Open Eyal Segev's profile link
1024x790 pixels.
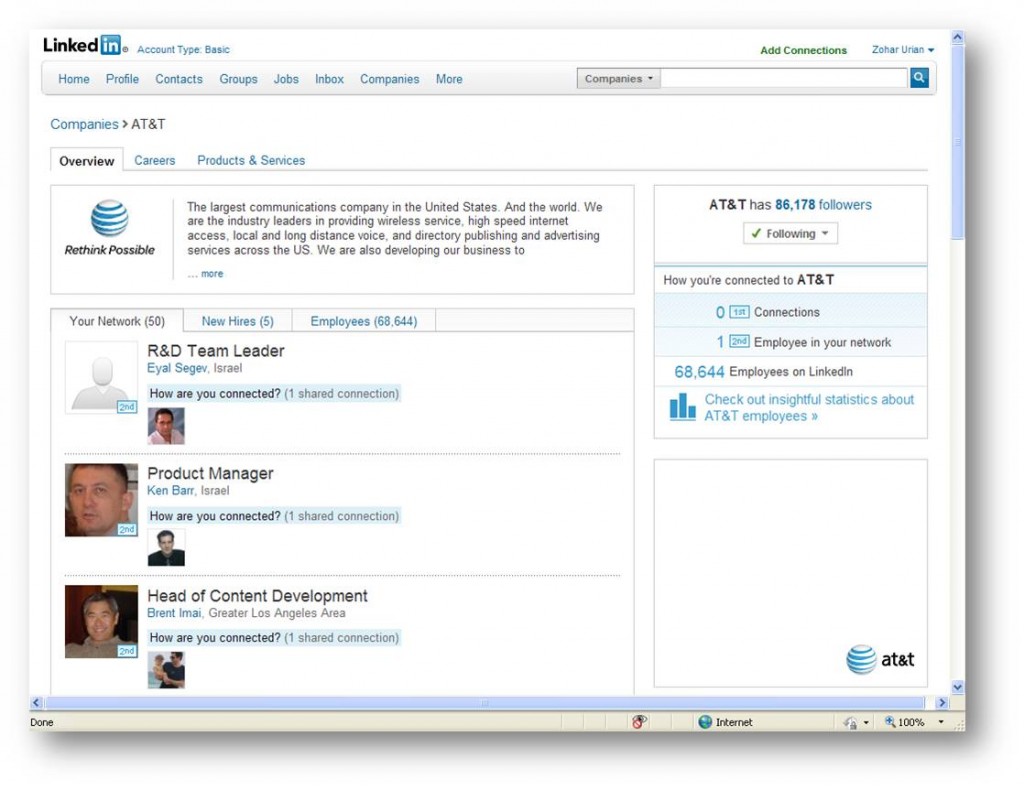point(177,368)
